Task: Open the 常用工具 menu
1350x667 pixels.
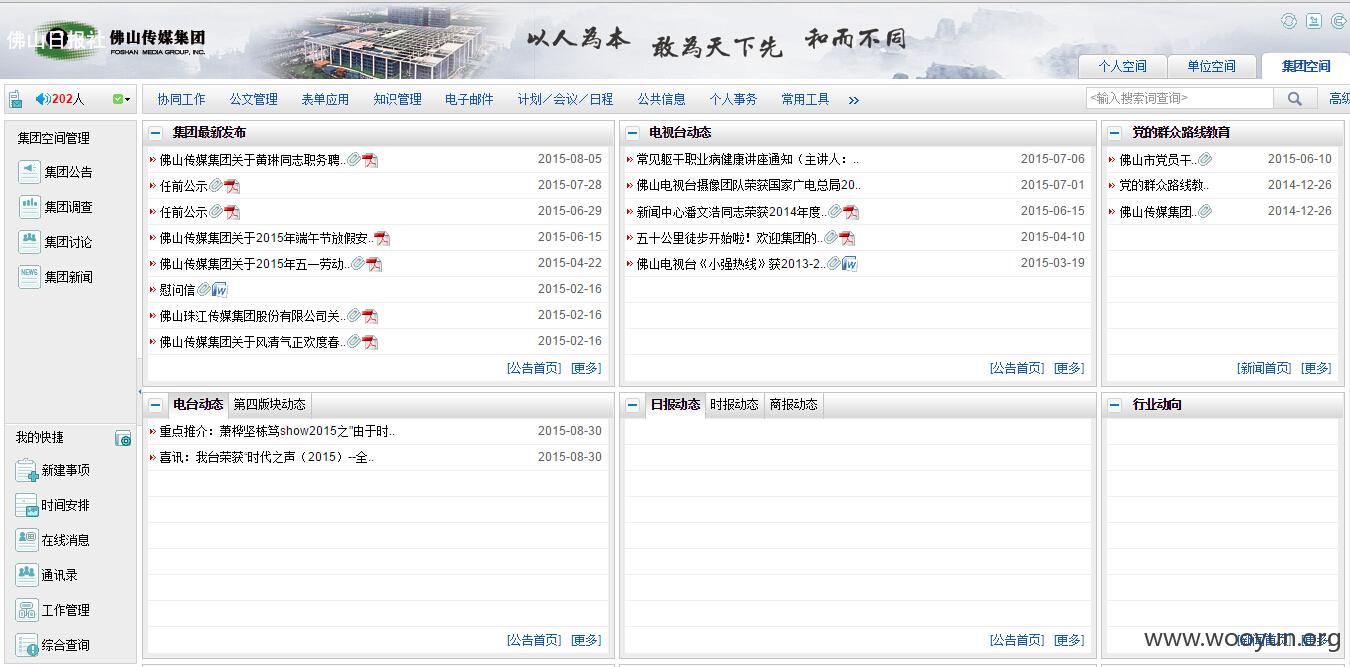Action: (x=805, y=99)
